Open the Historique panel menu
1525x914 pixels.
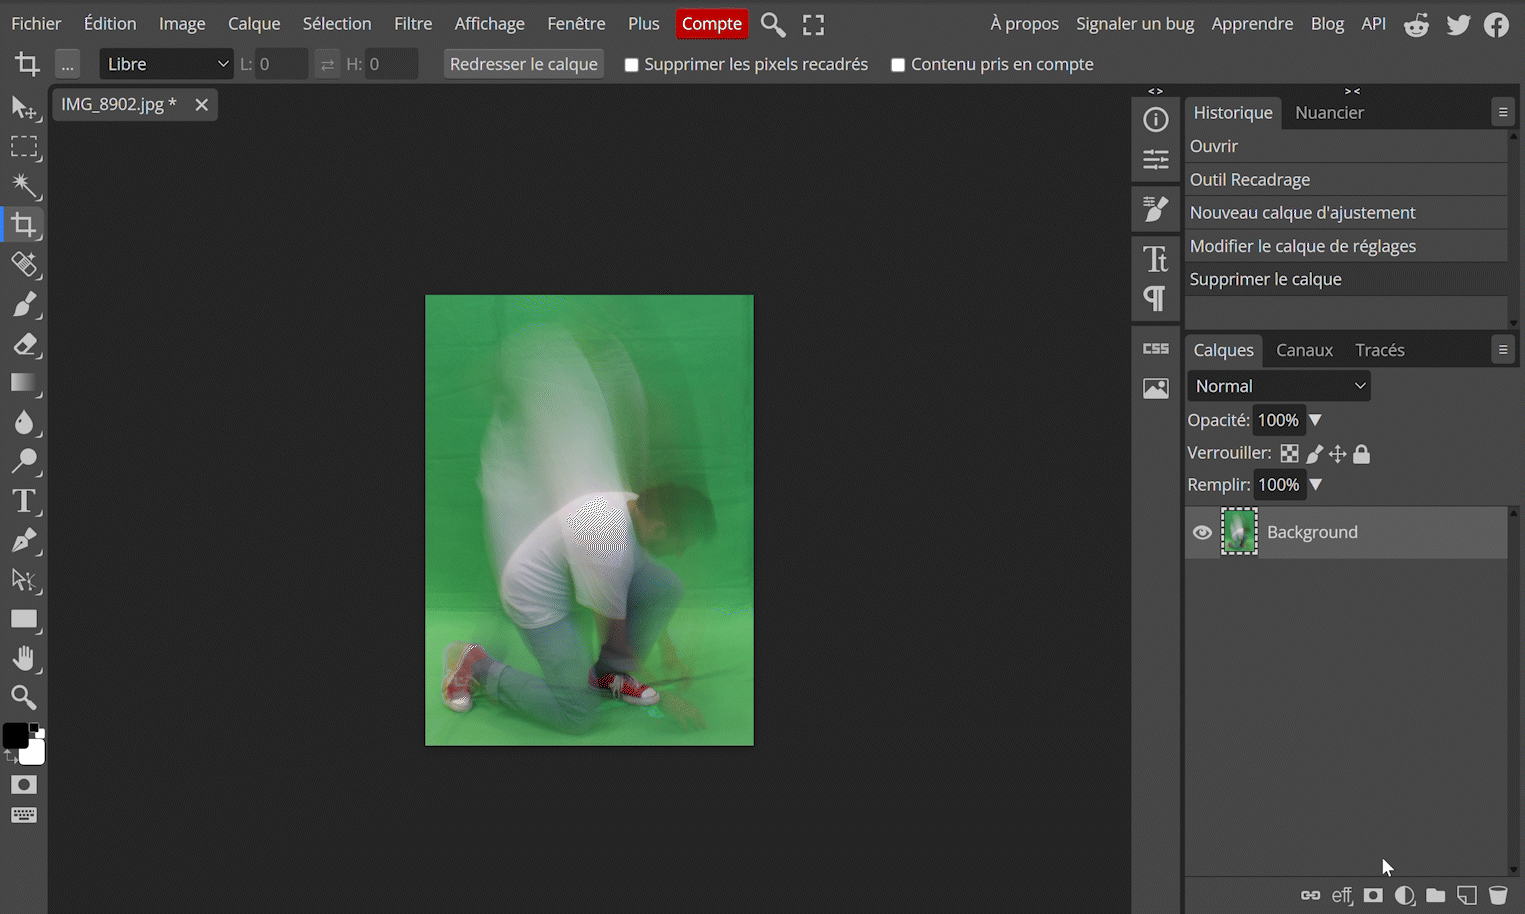(1503, 112)
